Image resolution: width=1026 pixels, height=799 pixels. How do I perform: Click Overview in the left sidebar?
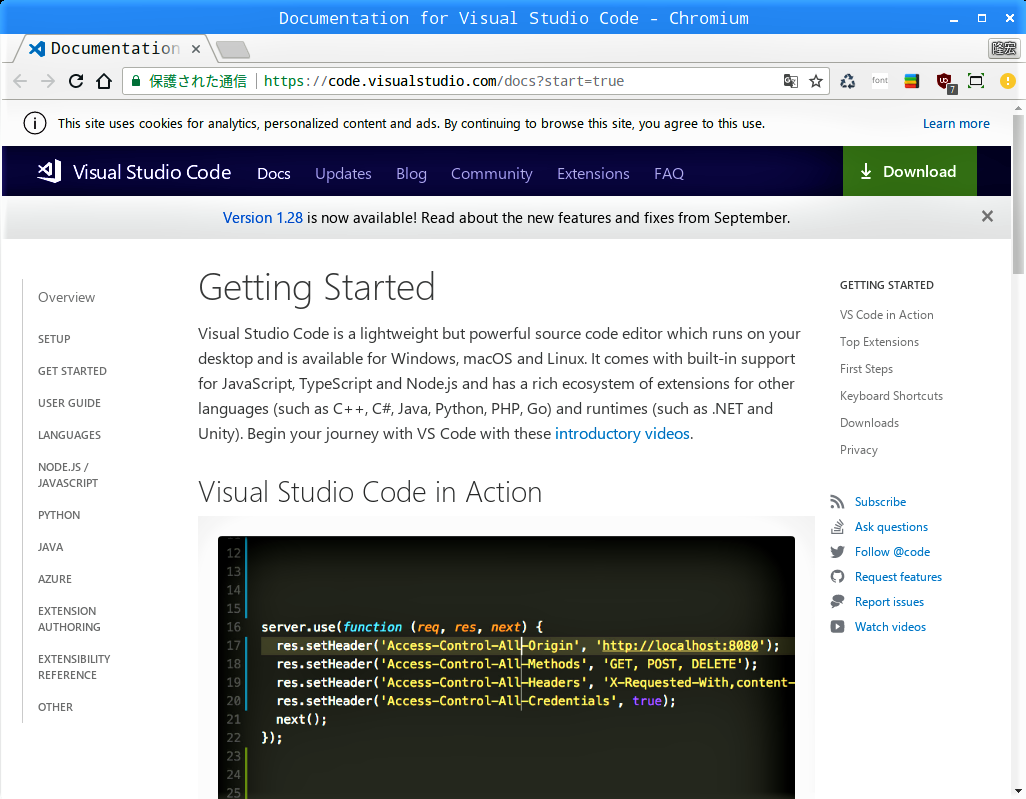[66, 297]
